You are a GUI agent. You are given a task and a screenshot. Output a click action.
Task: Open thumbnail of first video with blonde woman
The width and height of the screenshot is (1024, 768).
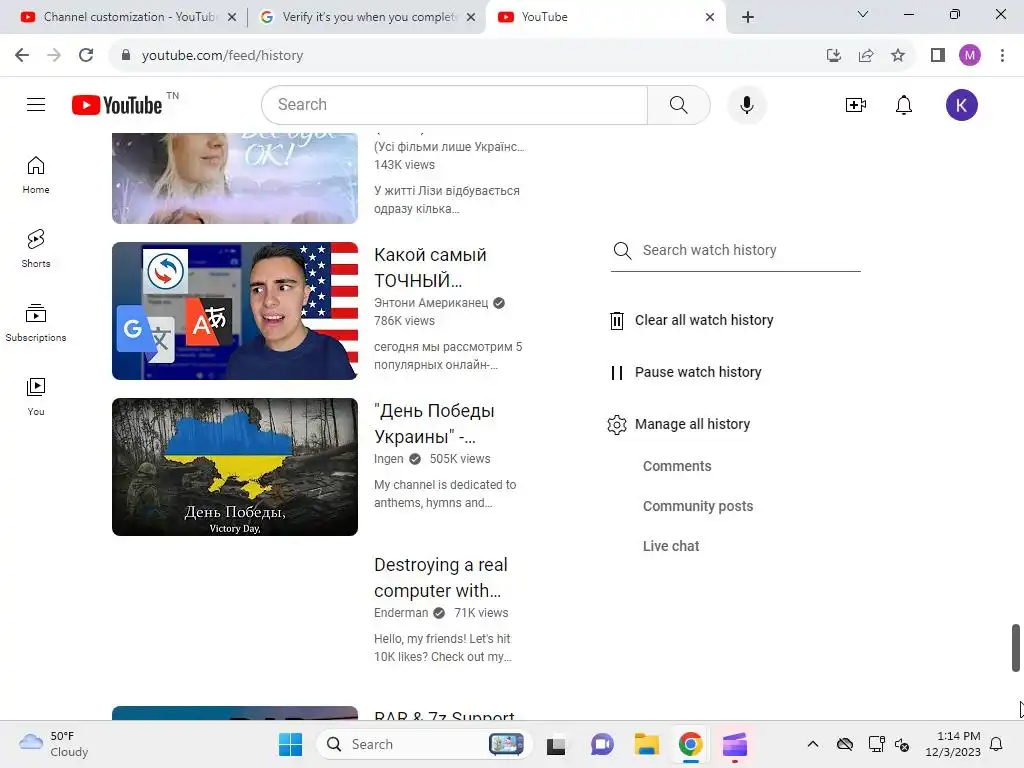[235, 178]
